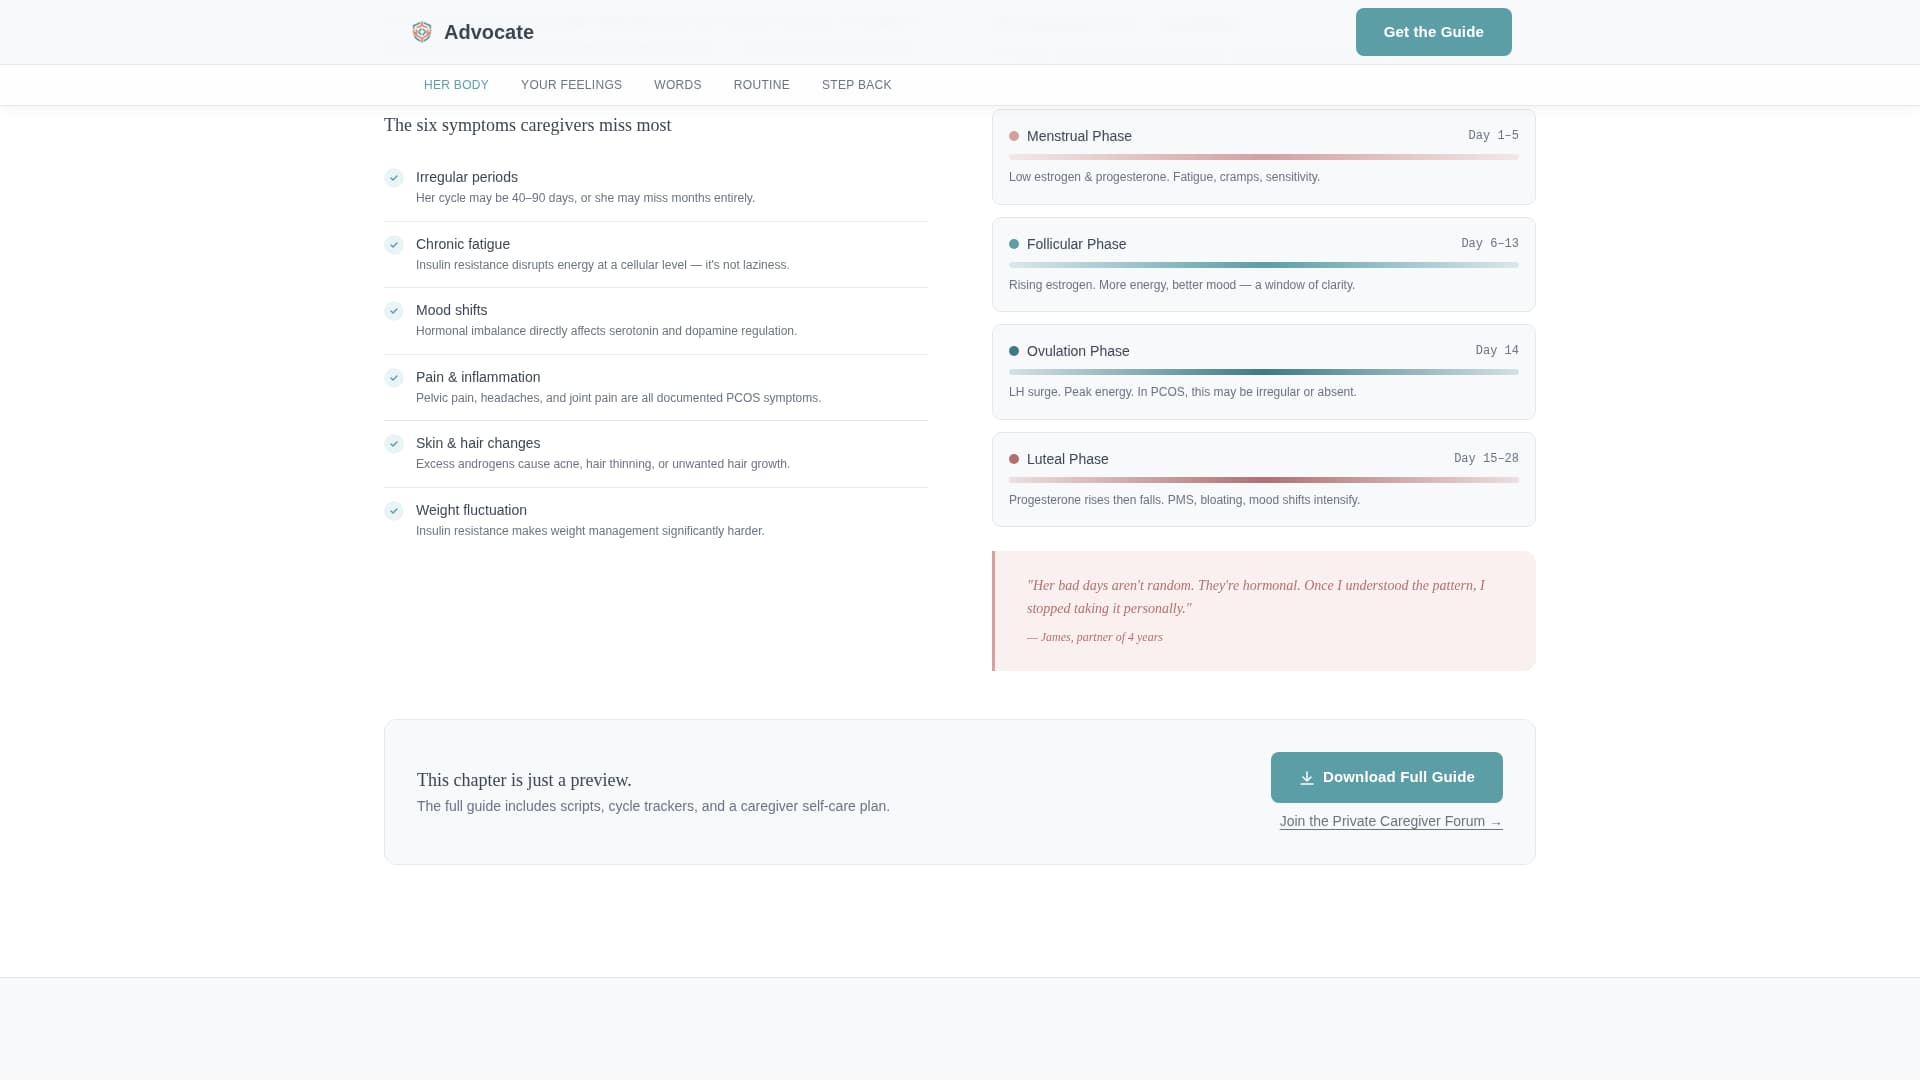Toggle the Irregular periods checkmark
1920x1080 pixels.
point(394,178)
